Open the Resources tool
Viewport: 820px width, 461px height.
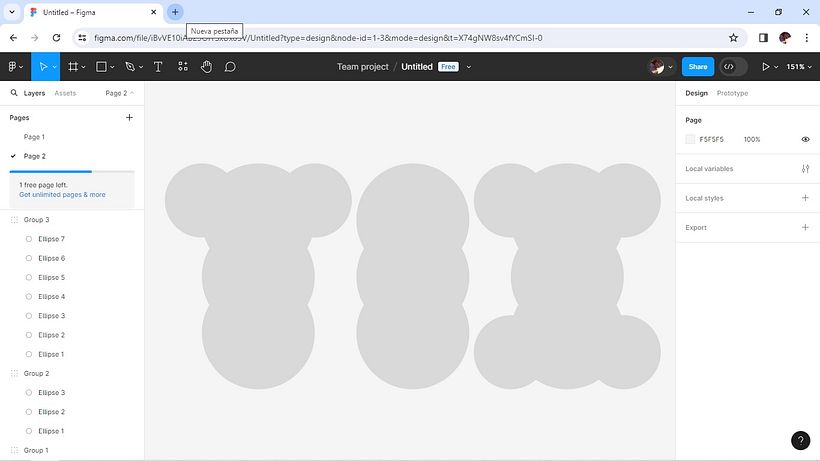pos(183,66)
